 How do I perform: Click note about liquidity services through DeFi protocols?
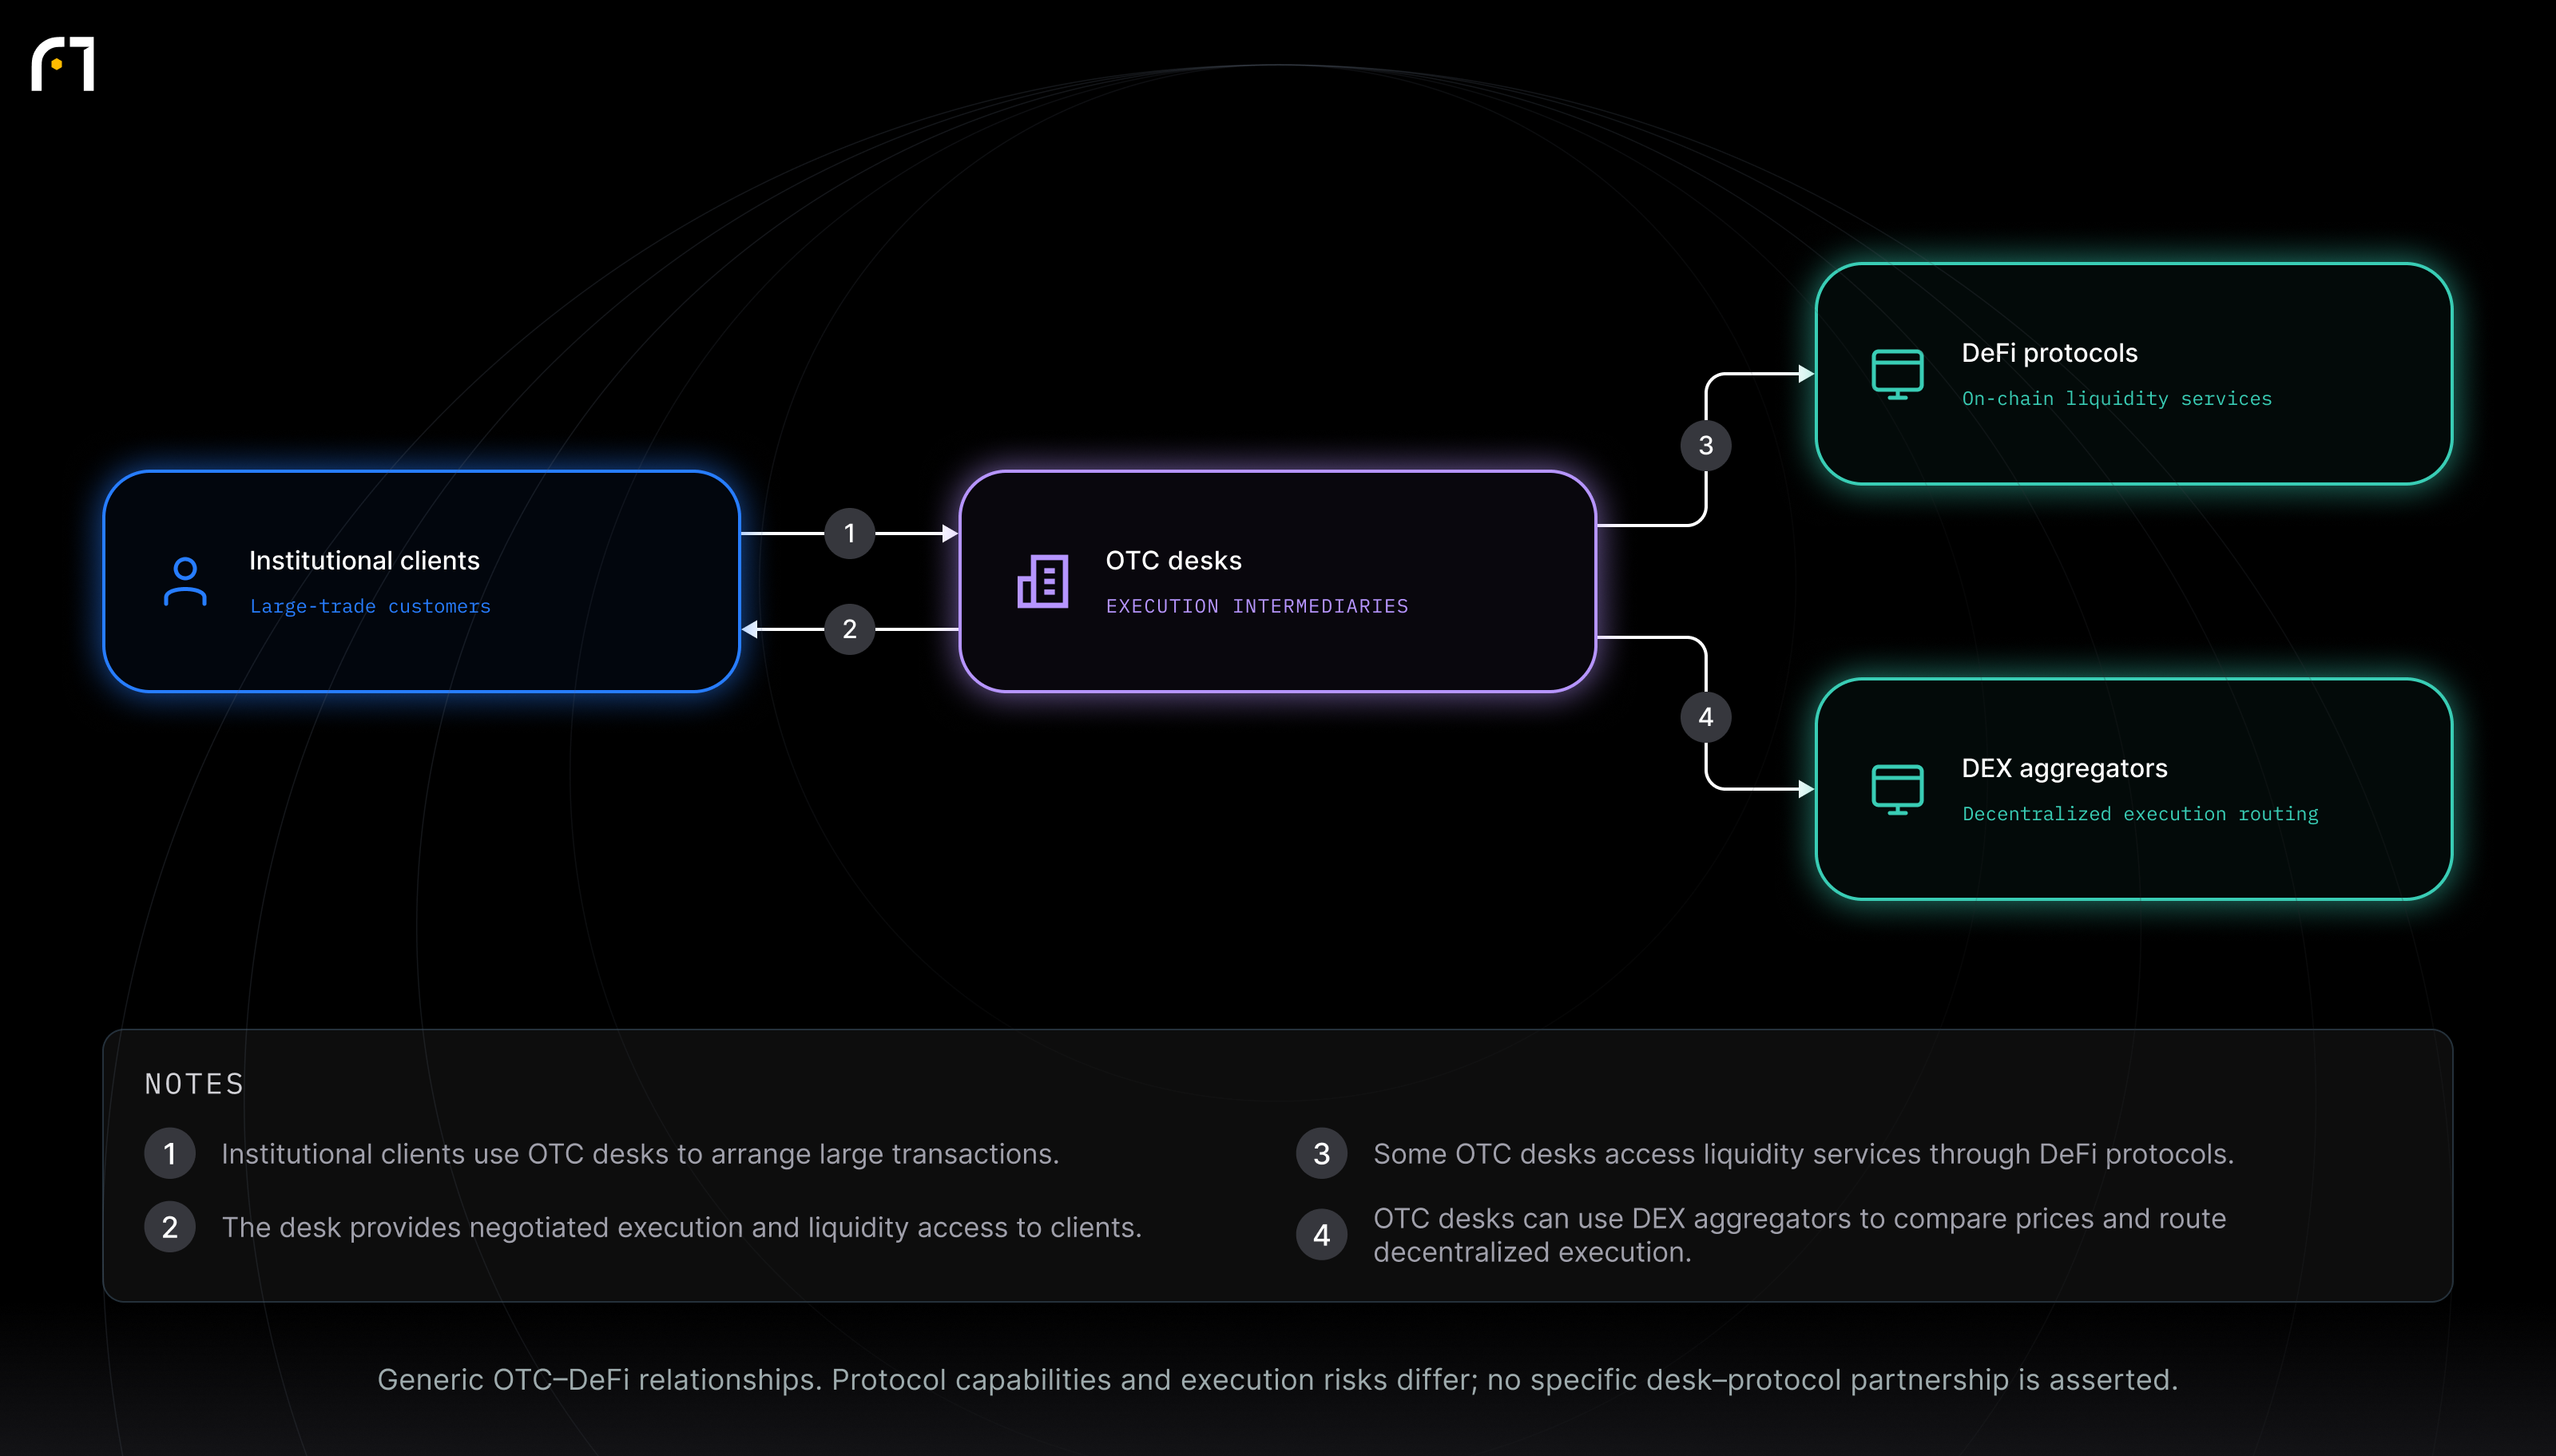pyautogui.click(x=1803, y=1154)
